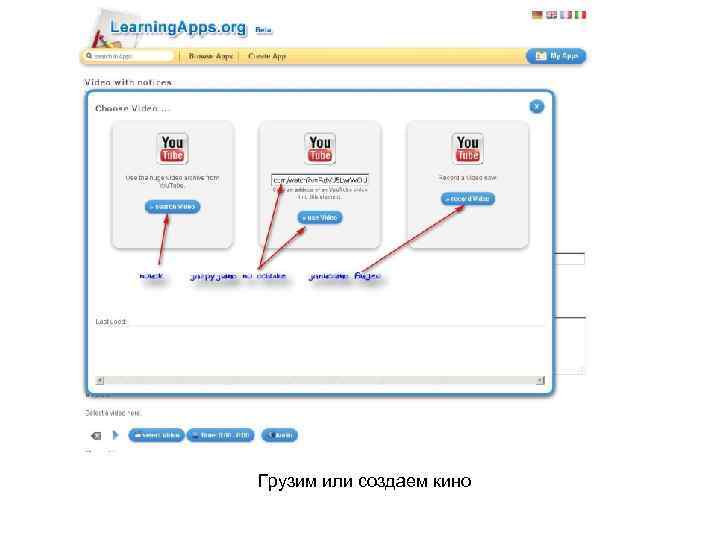Screen dimensions: 720x540
Task: Open the Browse Apps menu item
Action: coord(211,56)
